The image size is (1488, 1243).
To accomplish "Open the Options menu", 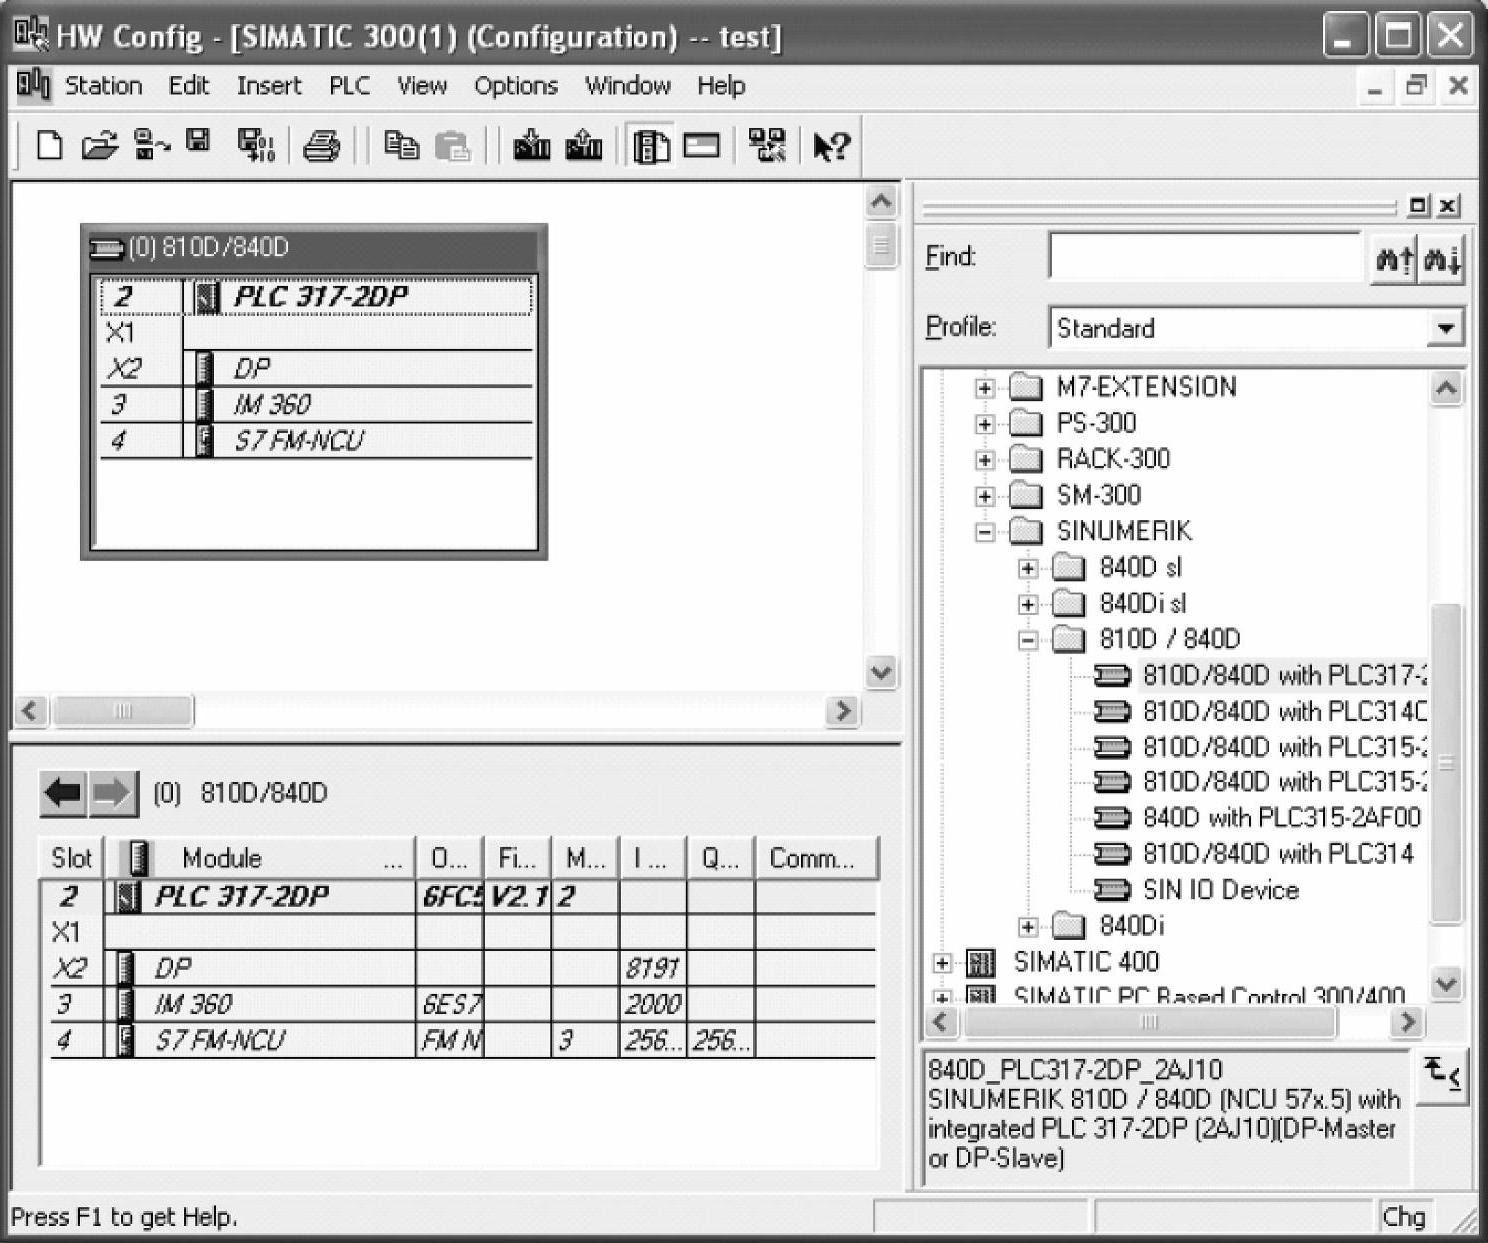I will [516, 86].
